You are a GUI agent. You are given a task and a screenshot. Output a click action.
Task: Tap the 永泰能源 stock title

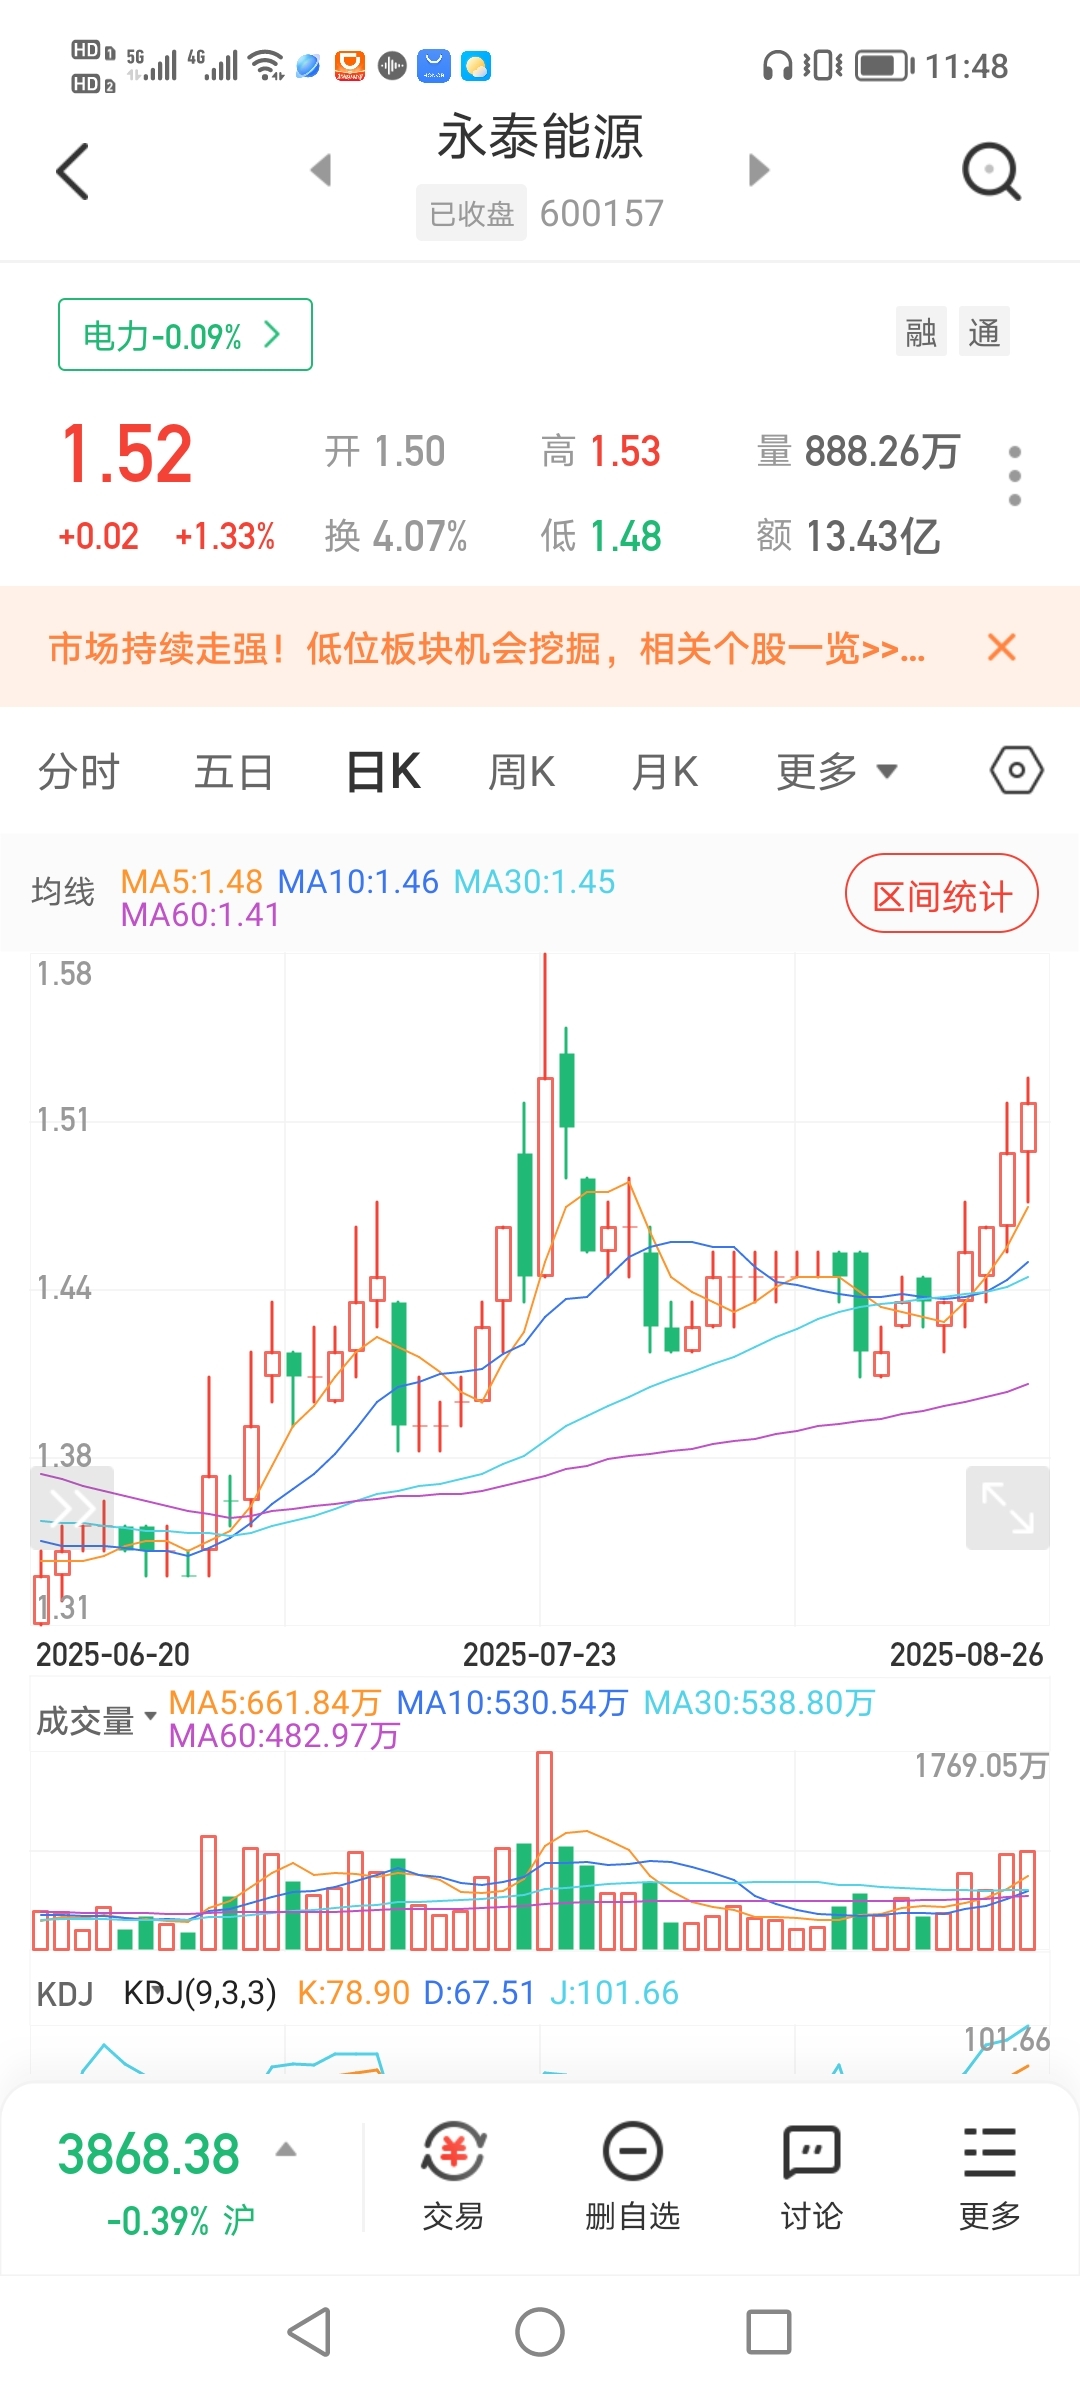point(540,137)
